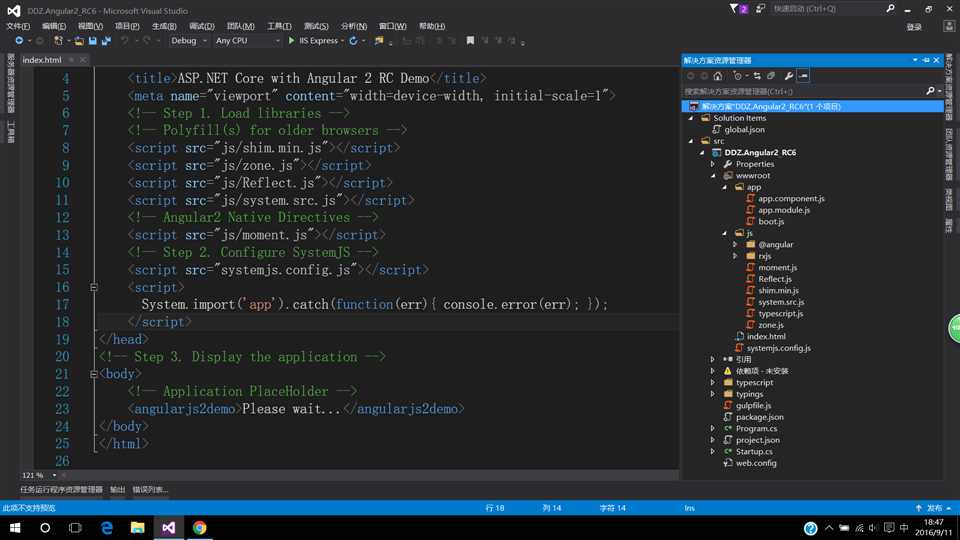Open the 帮助(H) menu
960x540 pixels.
point(432,26)
